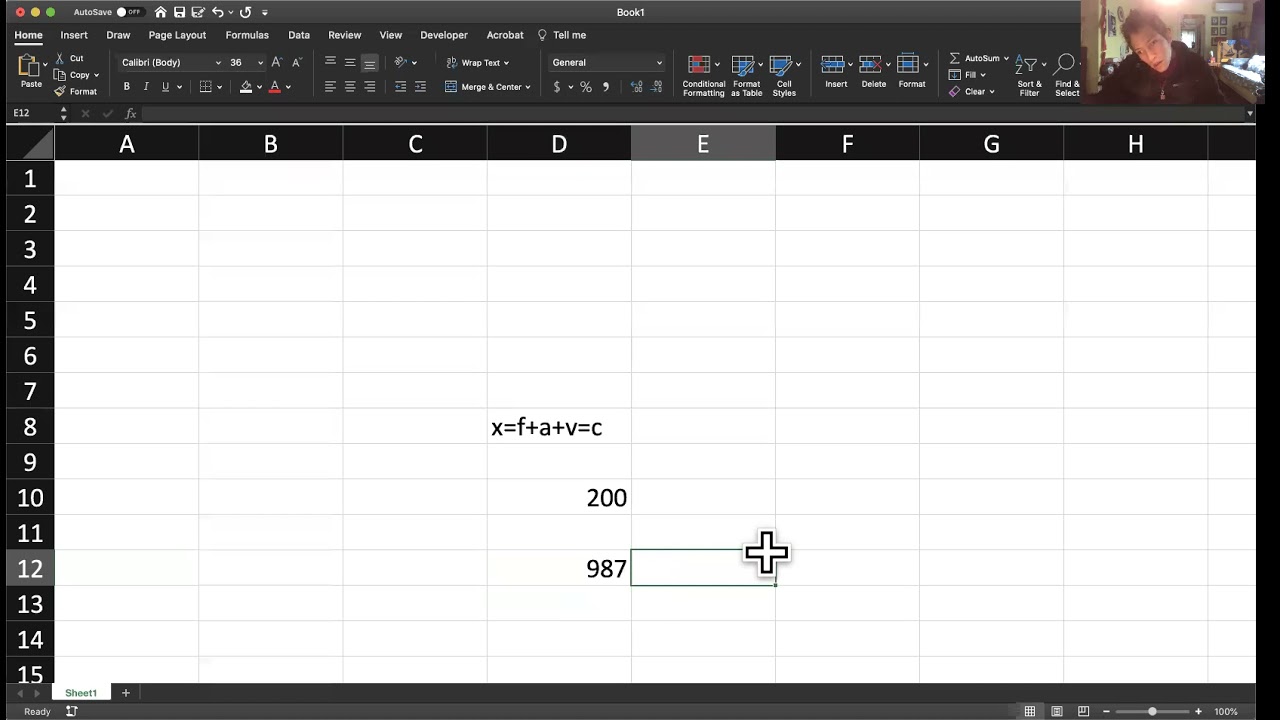Screen dimensions: 1280x720
Task: Switch to Page Break Preview in status bar
Action: pos(1083,711)
